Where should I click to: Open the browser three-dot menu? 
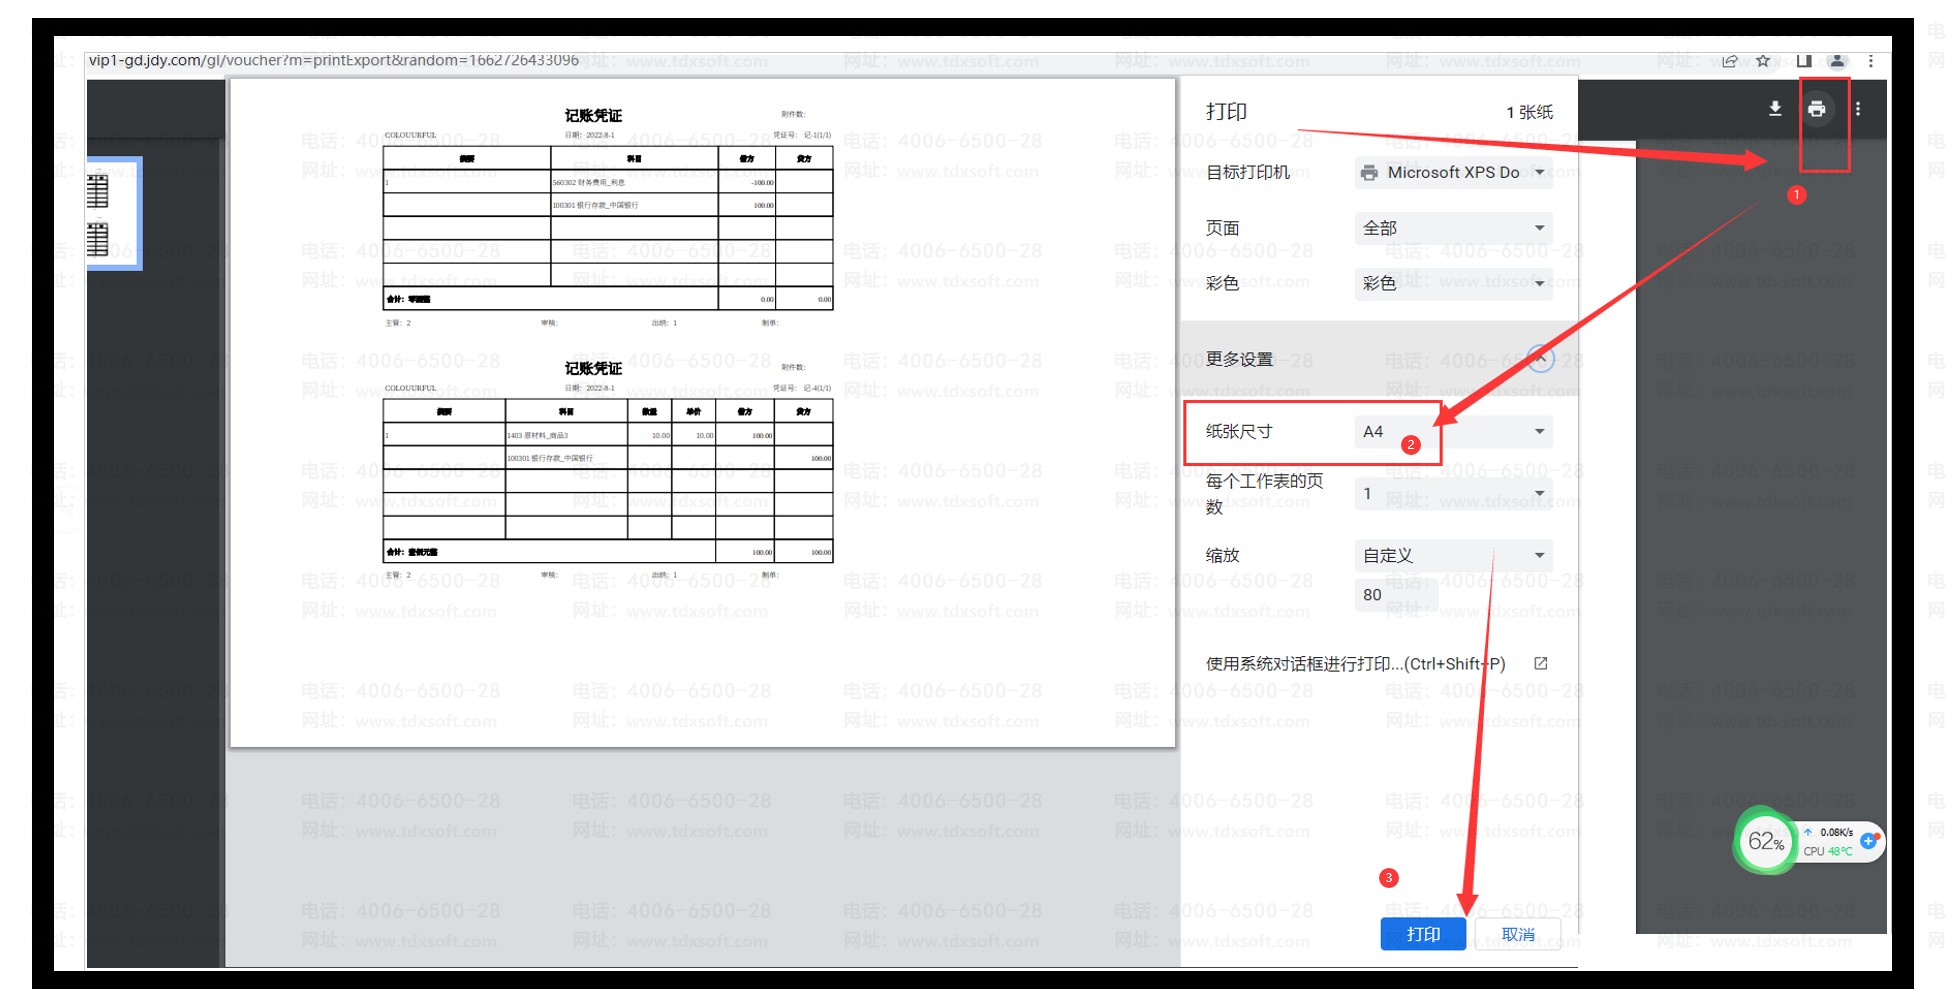tap(1870, 61)
